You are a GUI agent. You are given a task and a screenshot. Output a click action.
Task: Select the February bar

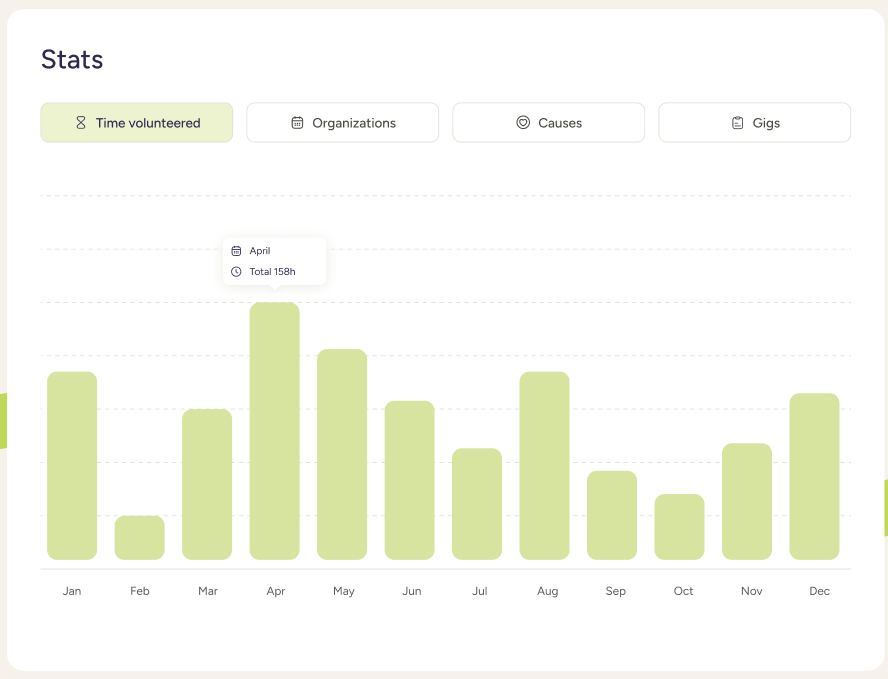point(139,538)
